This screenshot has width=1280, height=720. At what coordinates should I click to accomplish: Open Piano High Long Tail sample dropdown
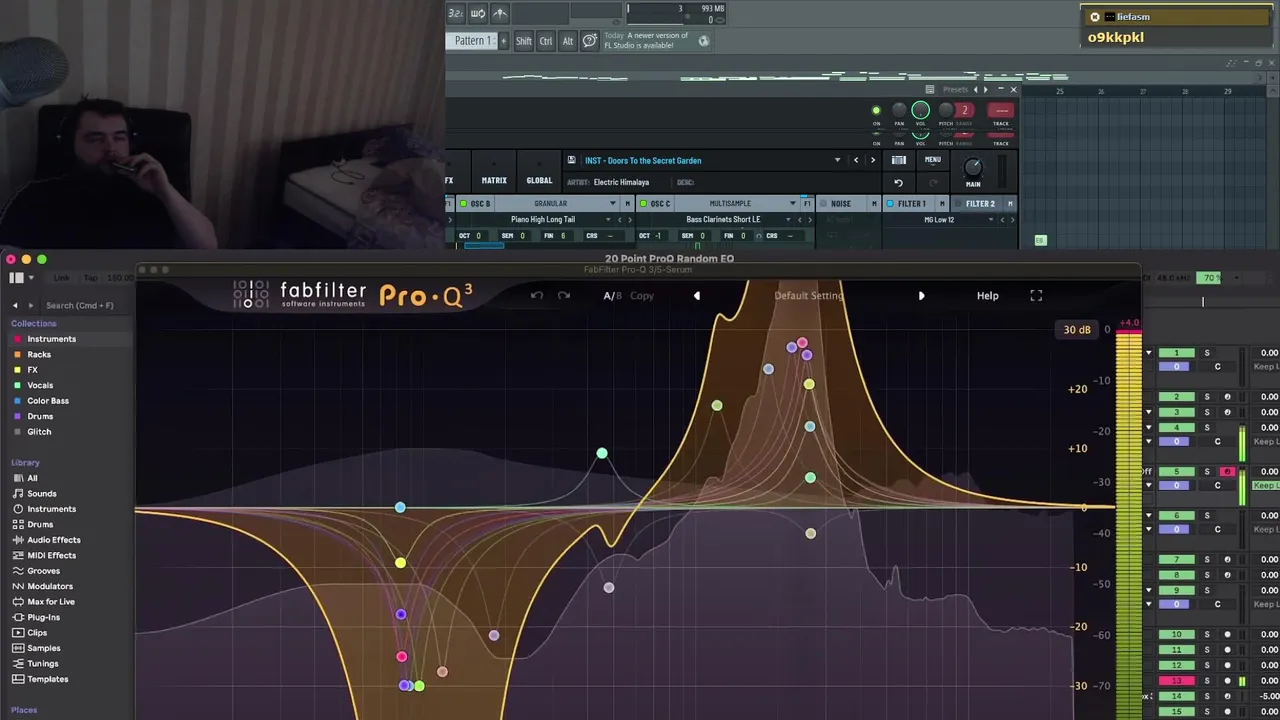point(607,220)
